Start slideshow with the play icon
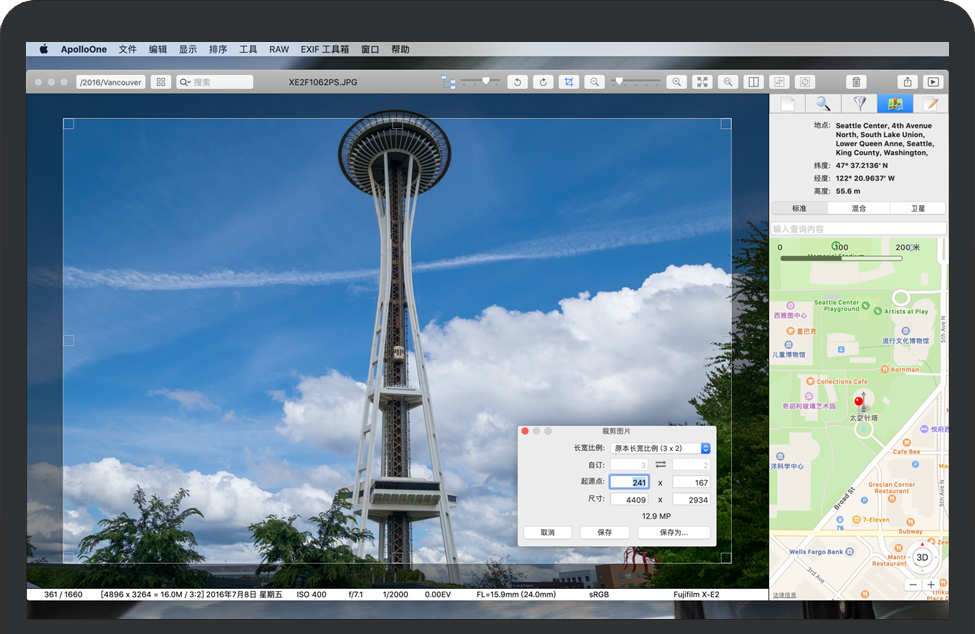Viewport: 975px width, 634px height. [933, 82]
